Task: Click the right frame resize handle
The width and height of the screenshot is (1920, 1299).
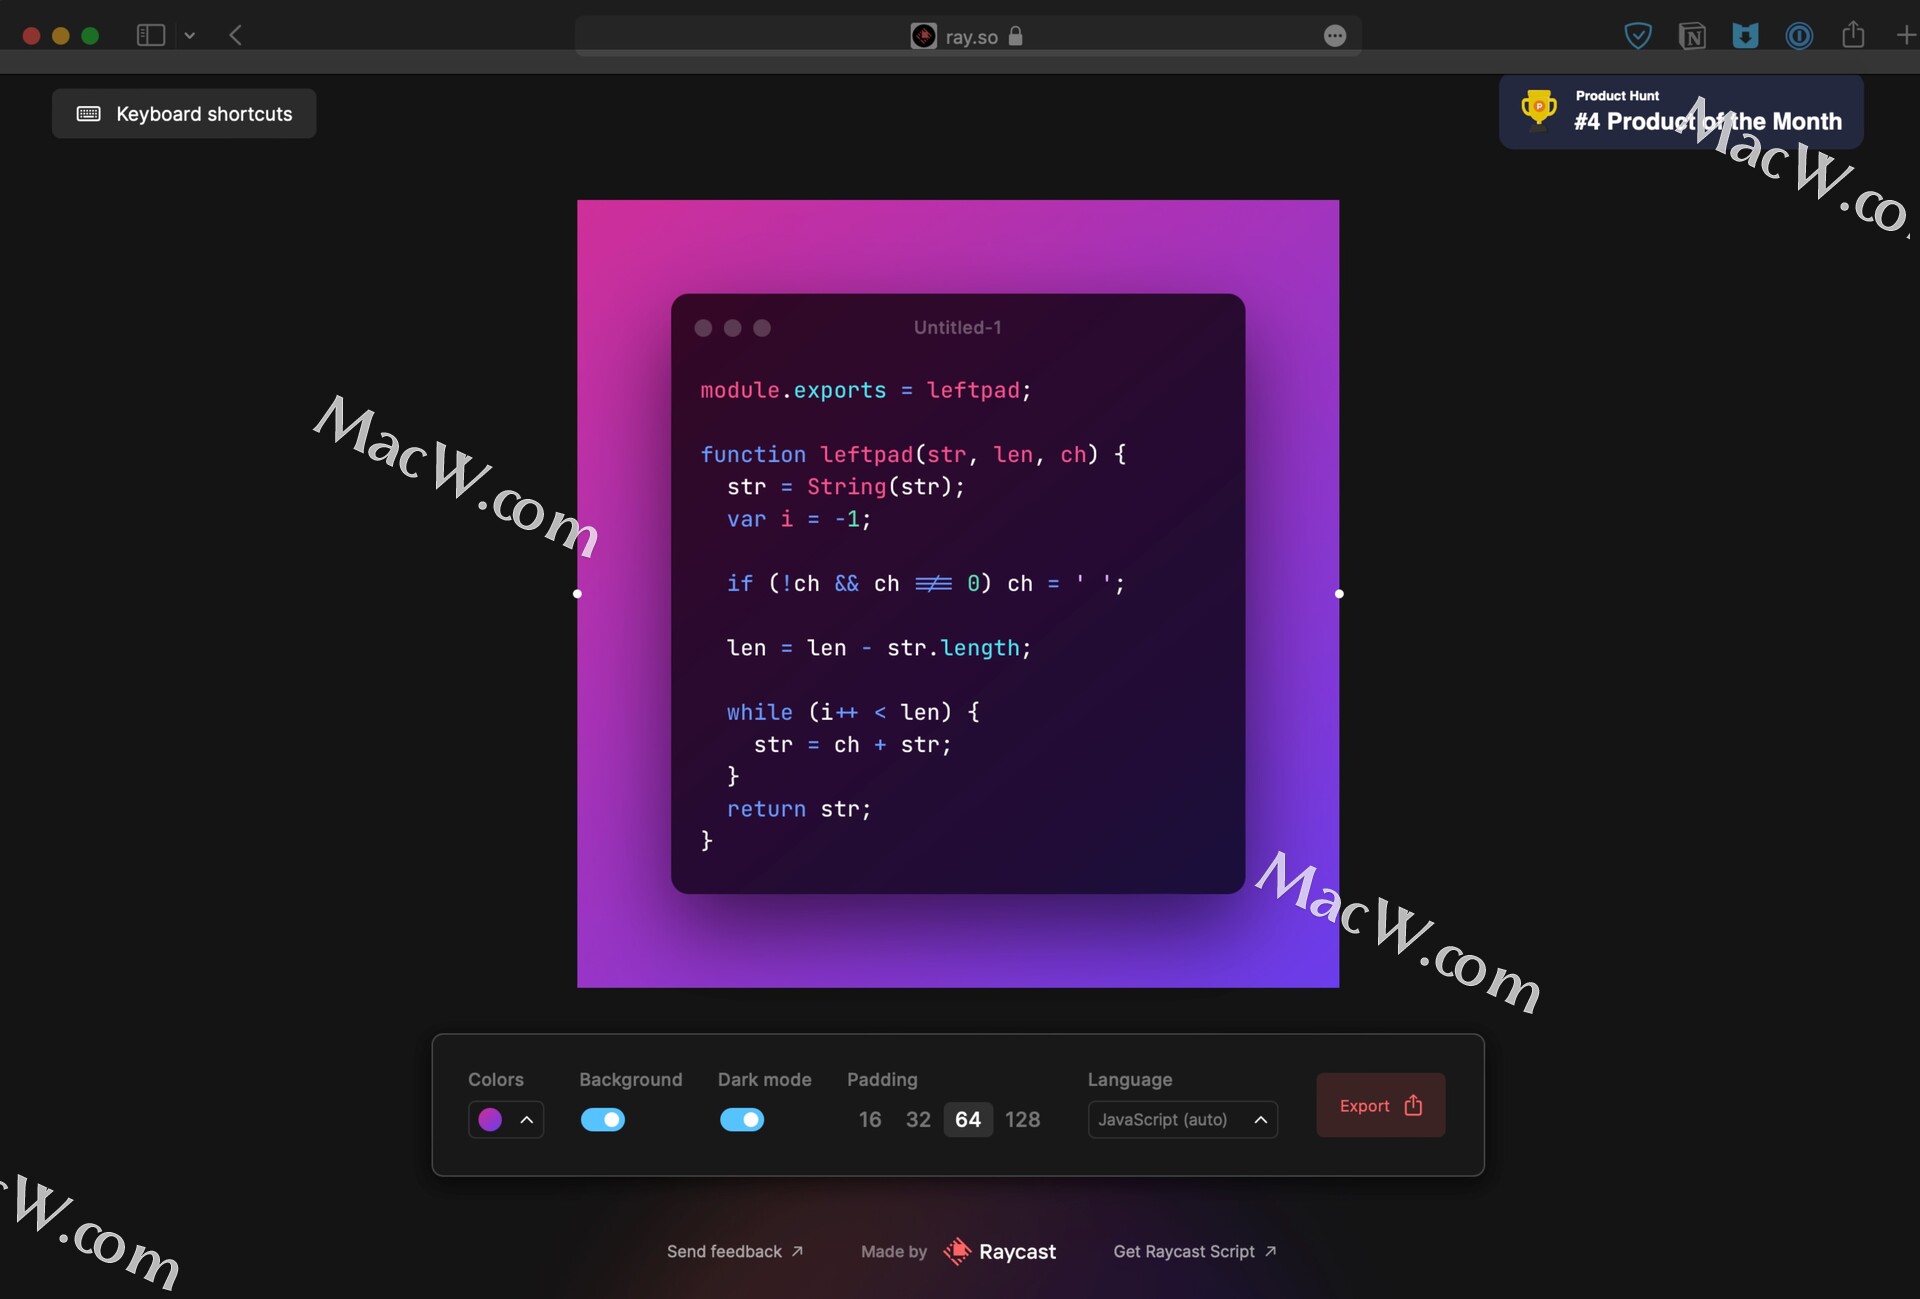Action: click(x=1339, y=594)
